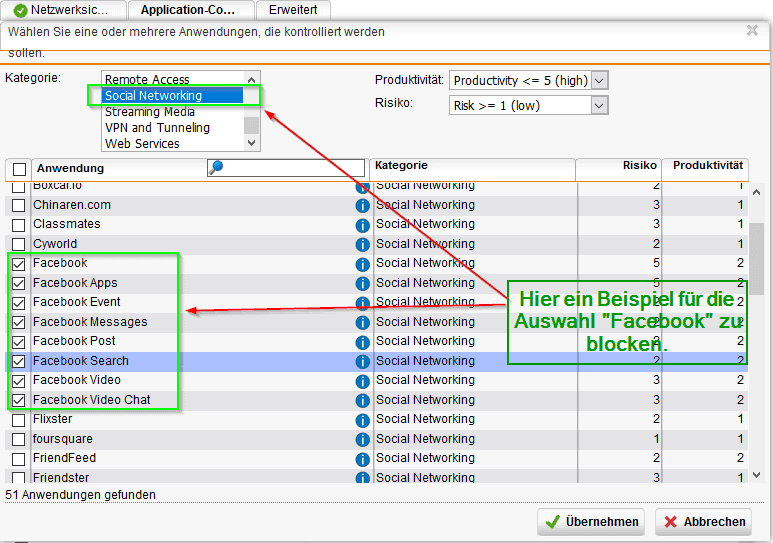
Task: Click category list scrollbar thumb
Action: [251, 125]
